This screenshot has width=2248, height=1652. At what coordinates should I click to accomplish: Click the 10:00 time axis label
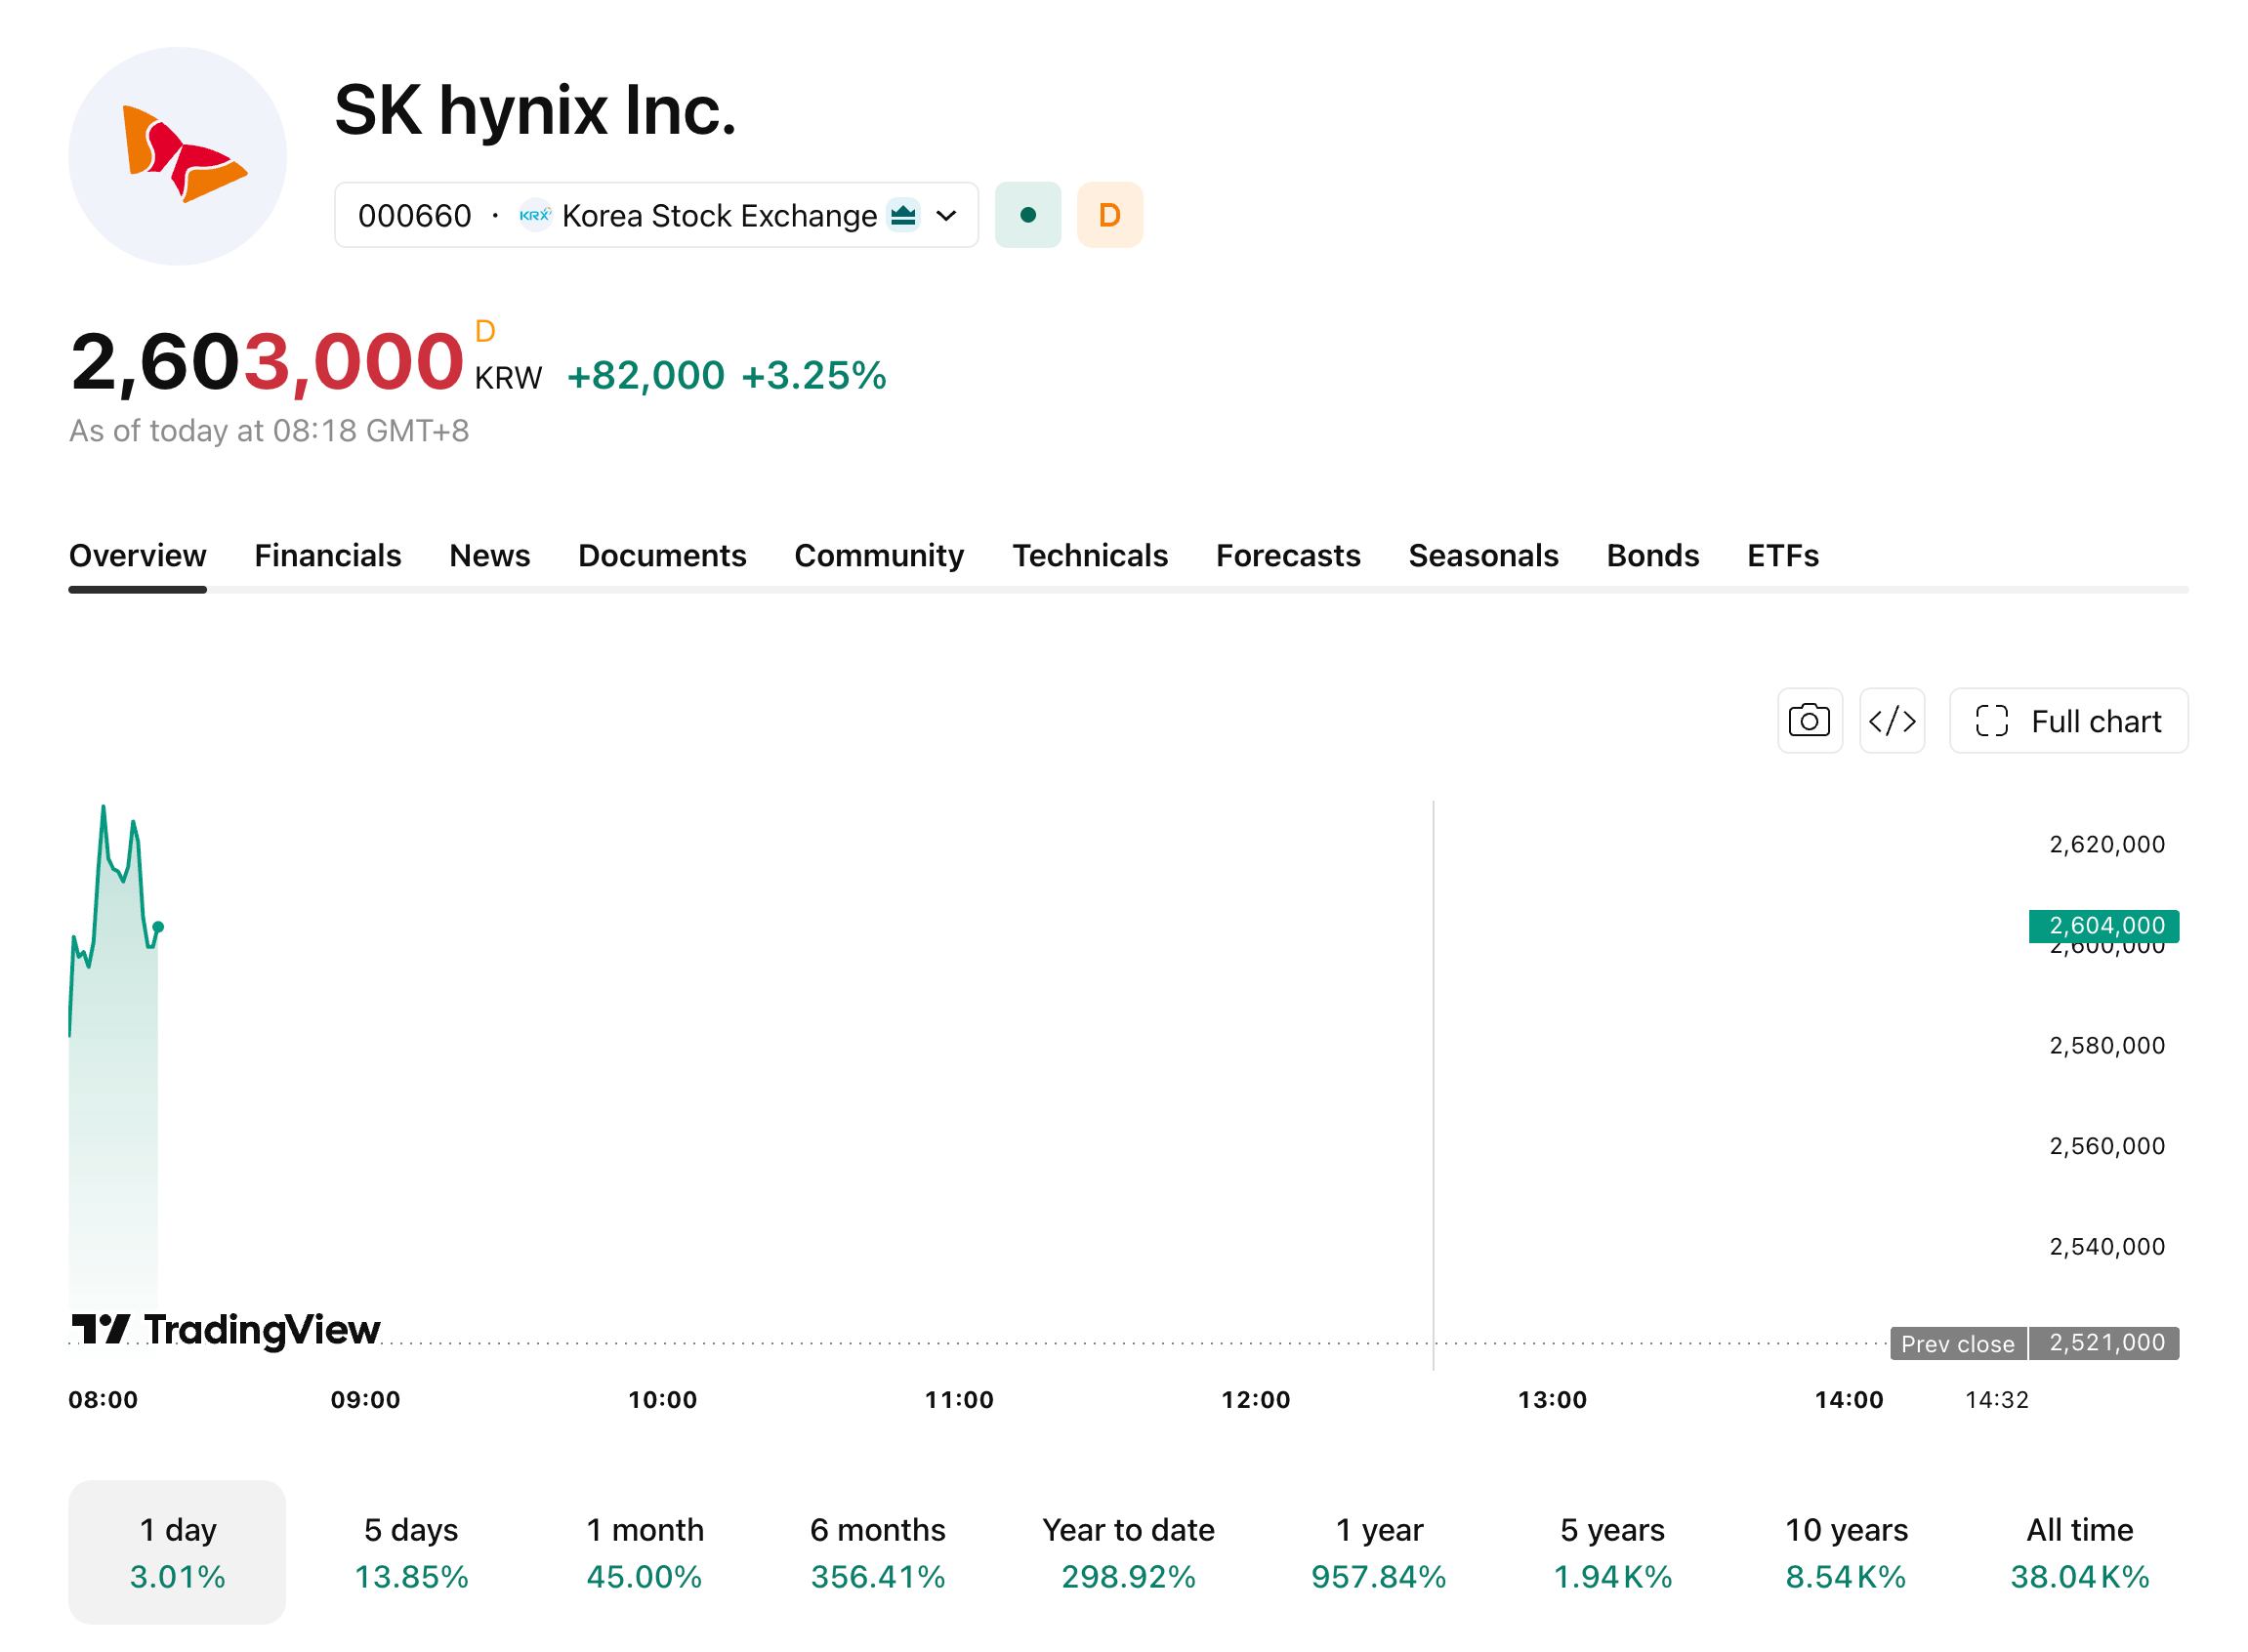click(662, 1400)
